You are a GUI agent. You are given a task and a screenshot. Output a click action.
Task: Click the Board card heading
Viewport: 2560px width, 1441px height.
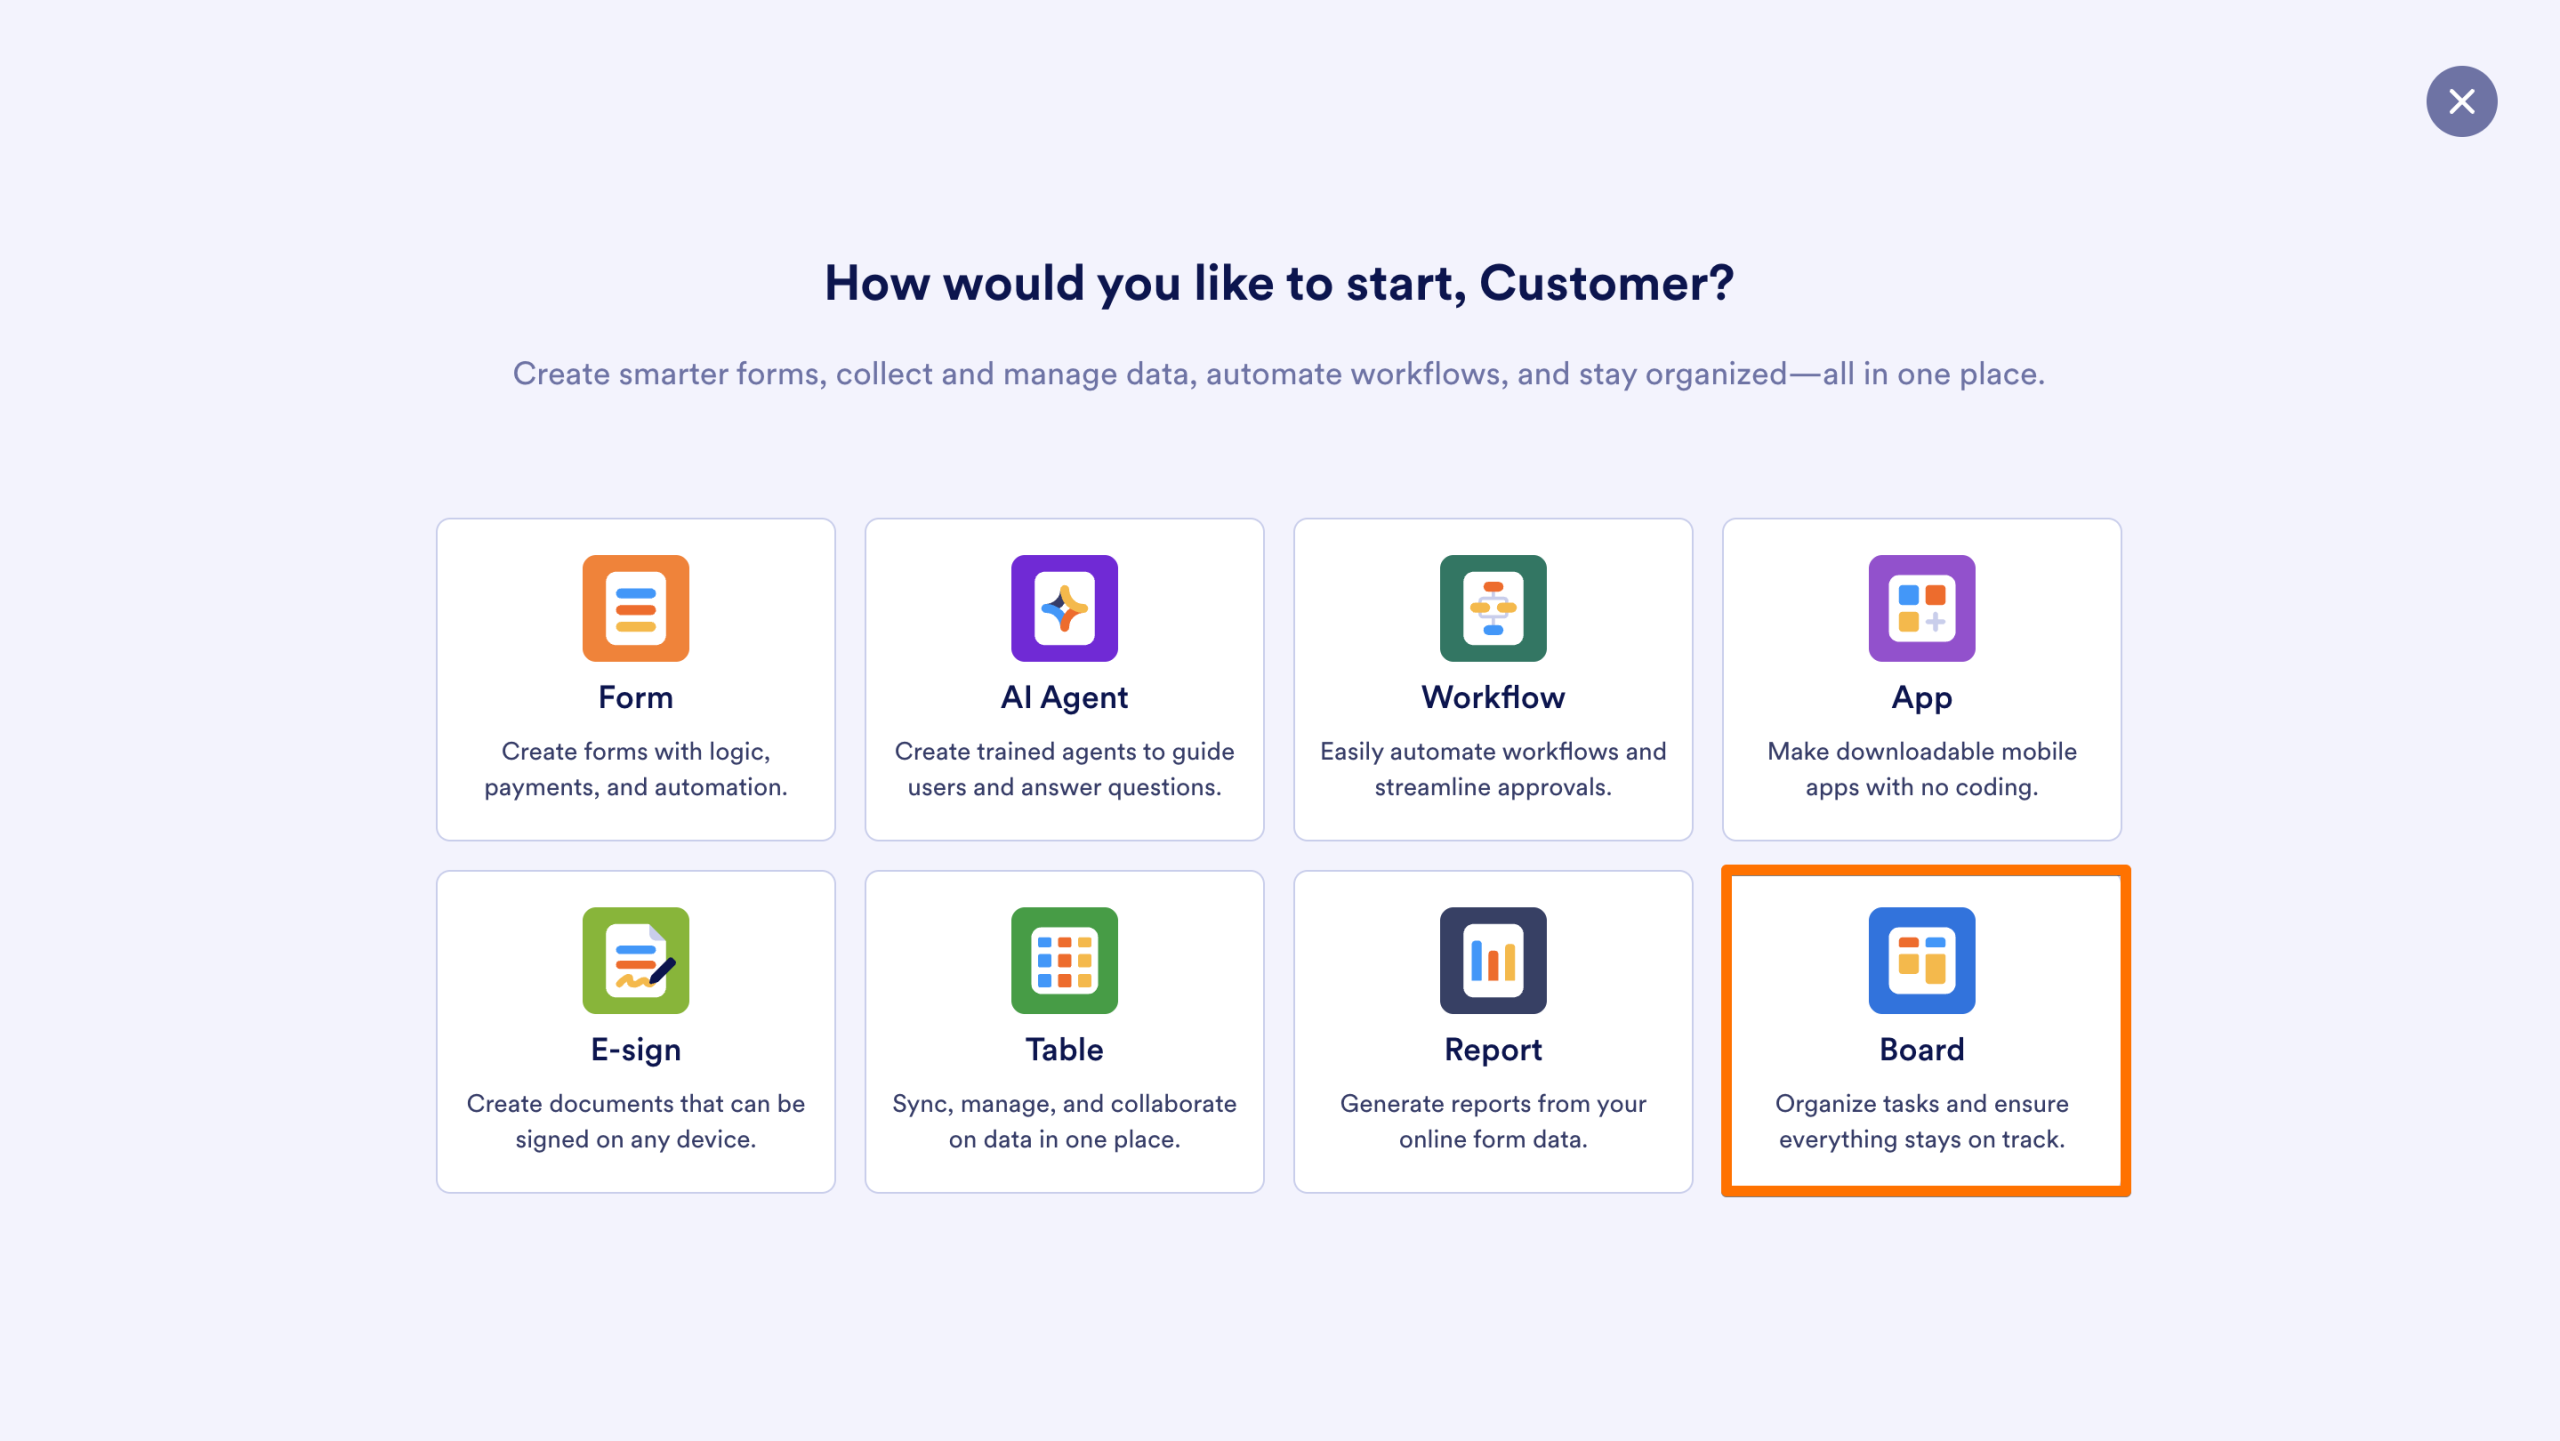tap(1921, 1049)
